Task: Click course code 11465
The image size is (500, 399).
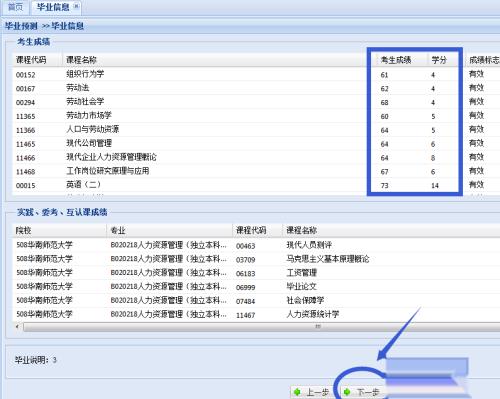Action: 26,144
